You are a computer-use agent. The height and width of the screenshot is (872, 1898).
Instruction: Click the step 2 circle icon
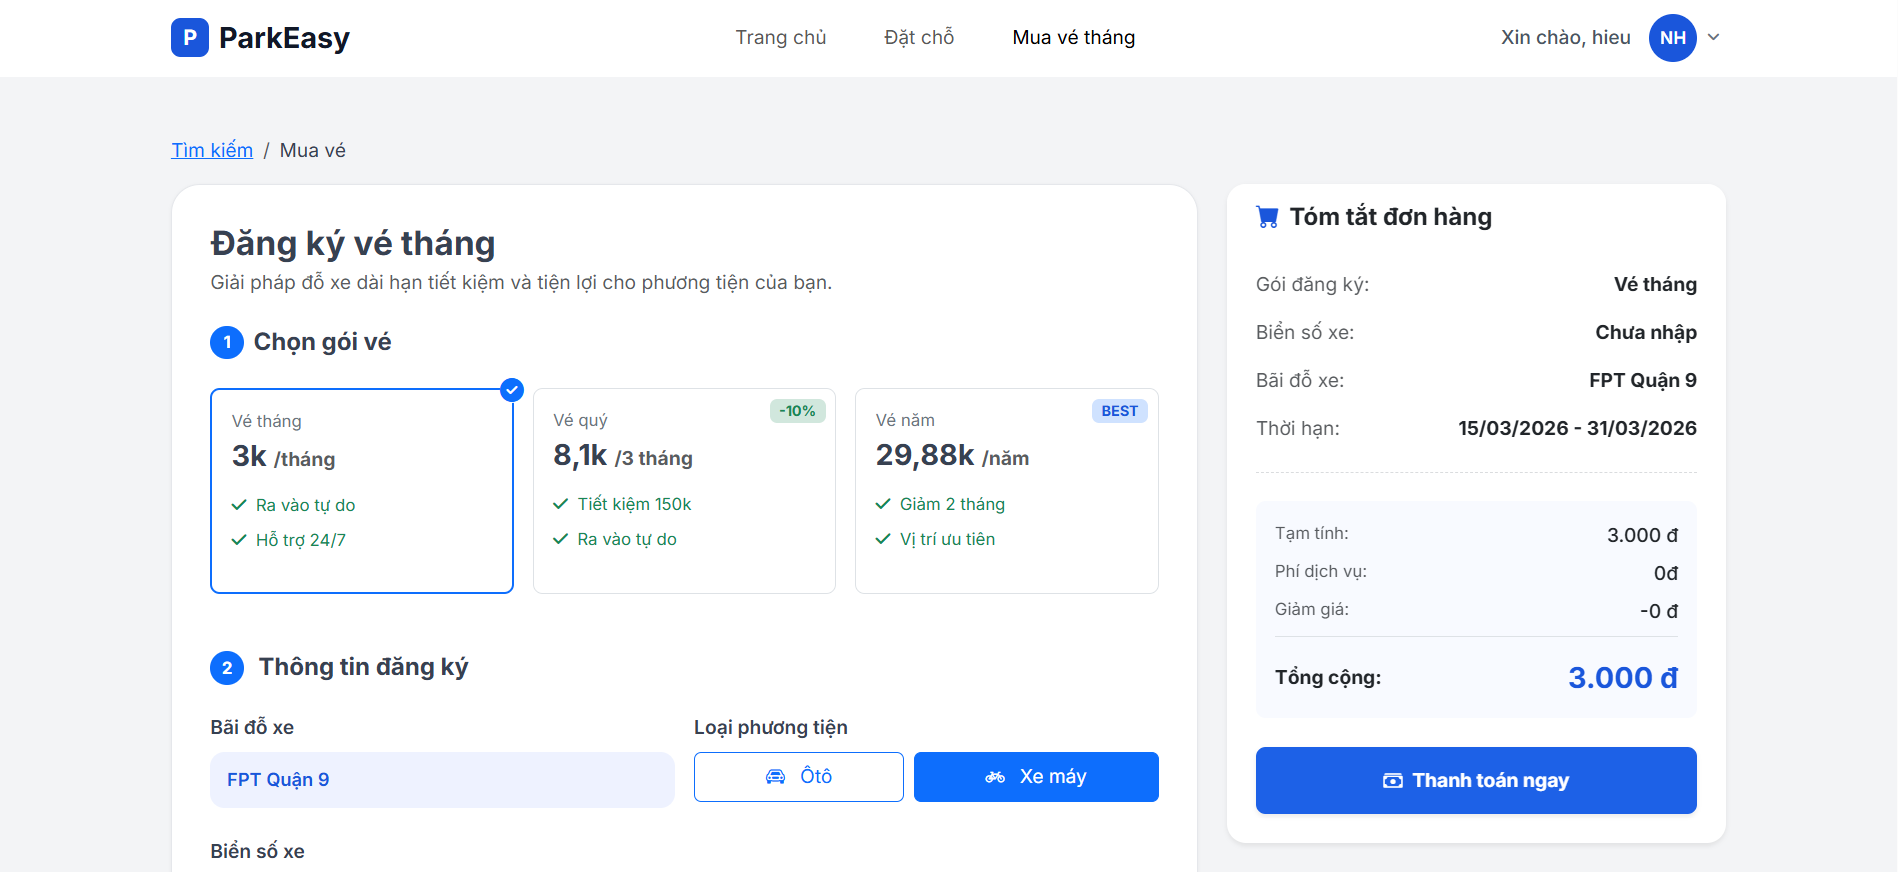(227, 667)
